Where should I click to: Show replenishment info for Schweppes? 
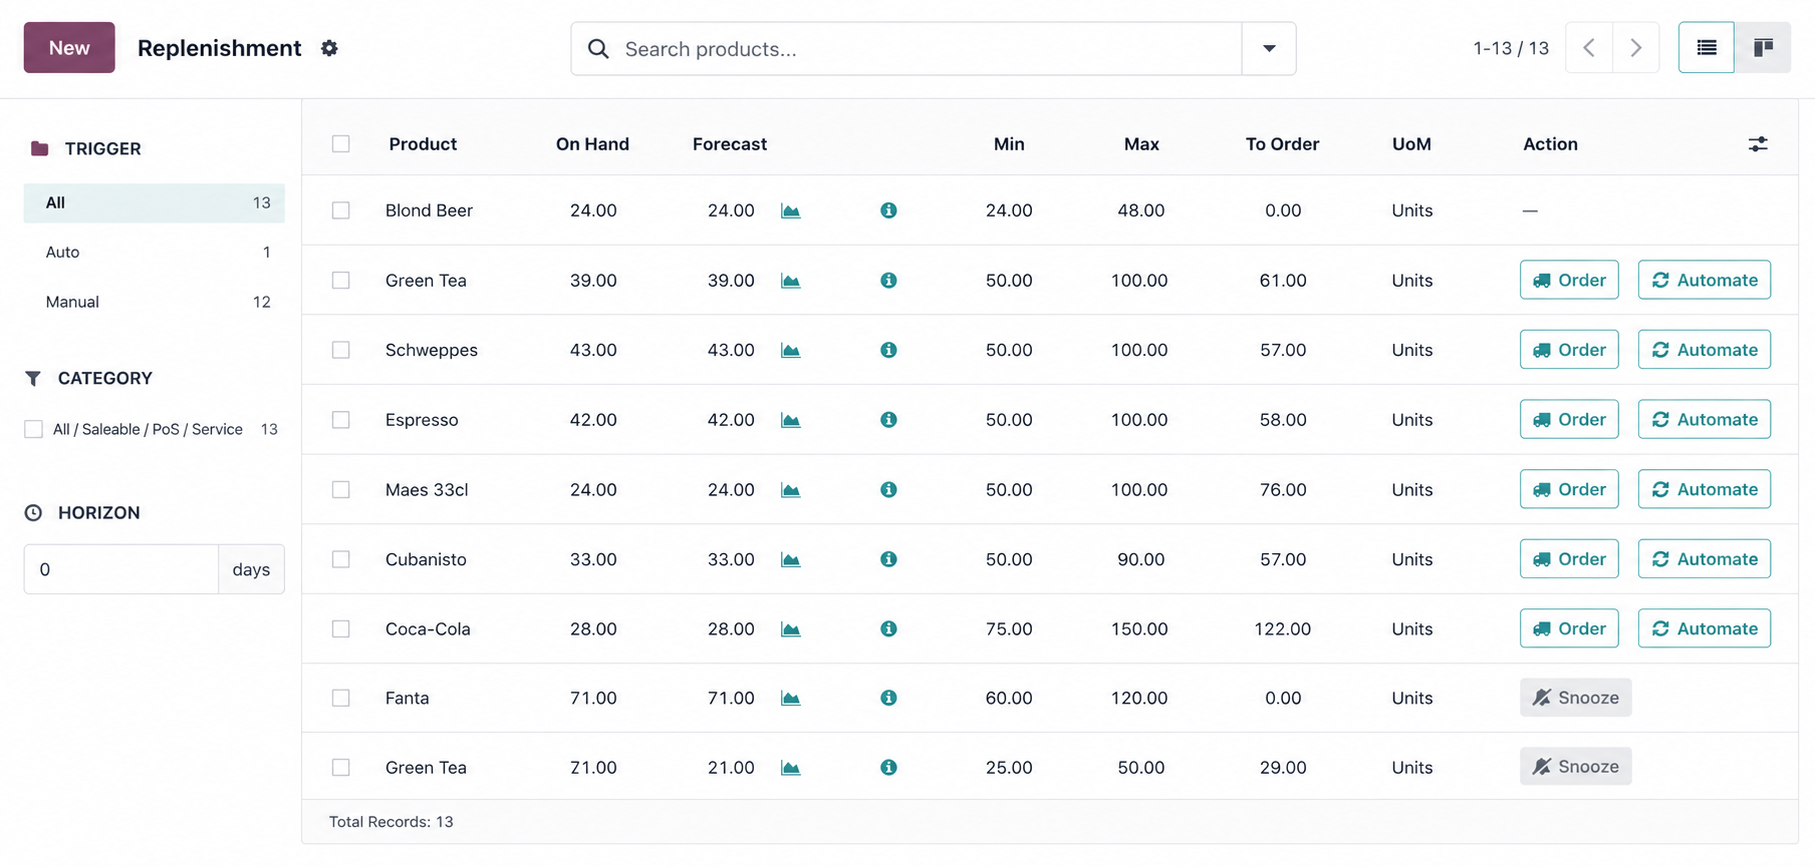(888, 350)
